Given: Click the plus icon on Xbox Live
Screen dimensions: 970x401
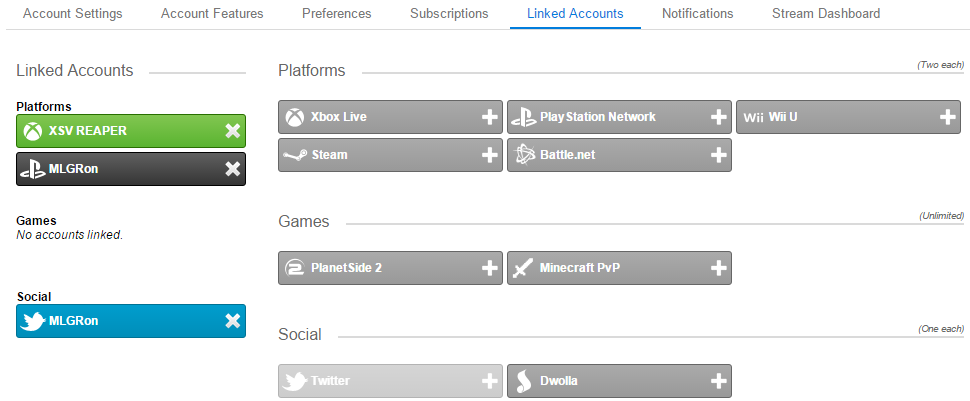Looking at the screenshot, I should 489,117.
